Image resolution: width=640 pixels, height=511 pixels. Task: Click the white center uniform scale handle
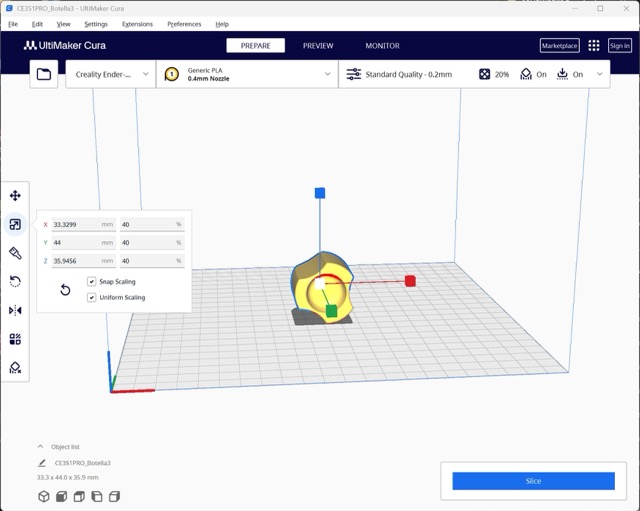(320, 283)
